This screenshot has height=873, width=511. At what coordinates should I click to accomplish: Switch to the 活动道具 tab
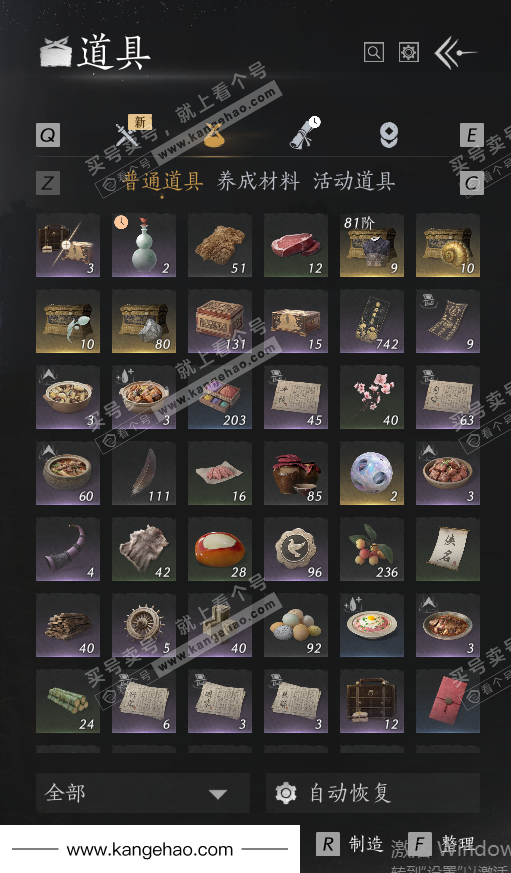coord(355,182)
